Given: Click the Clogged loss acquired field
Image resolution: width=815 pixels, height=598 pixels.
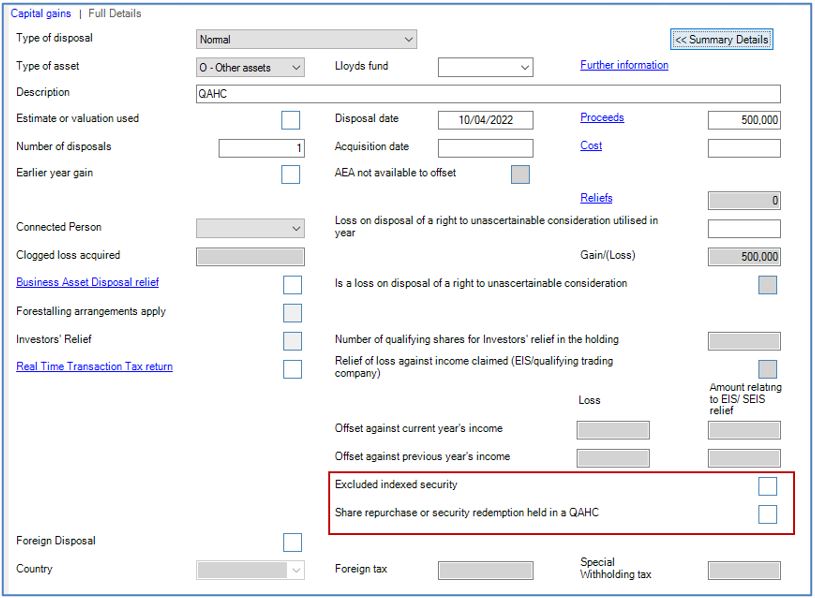Looking at the screenshot, I should pos(250,257).
